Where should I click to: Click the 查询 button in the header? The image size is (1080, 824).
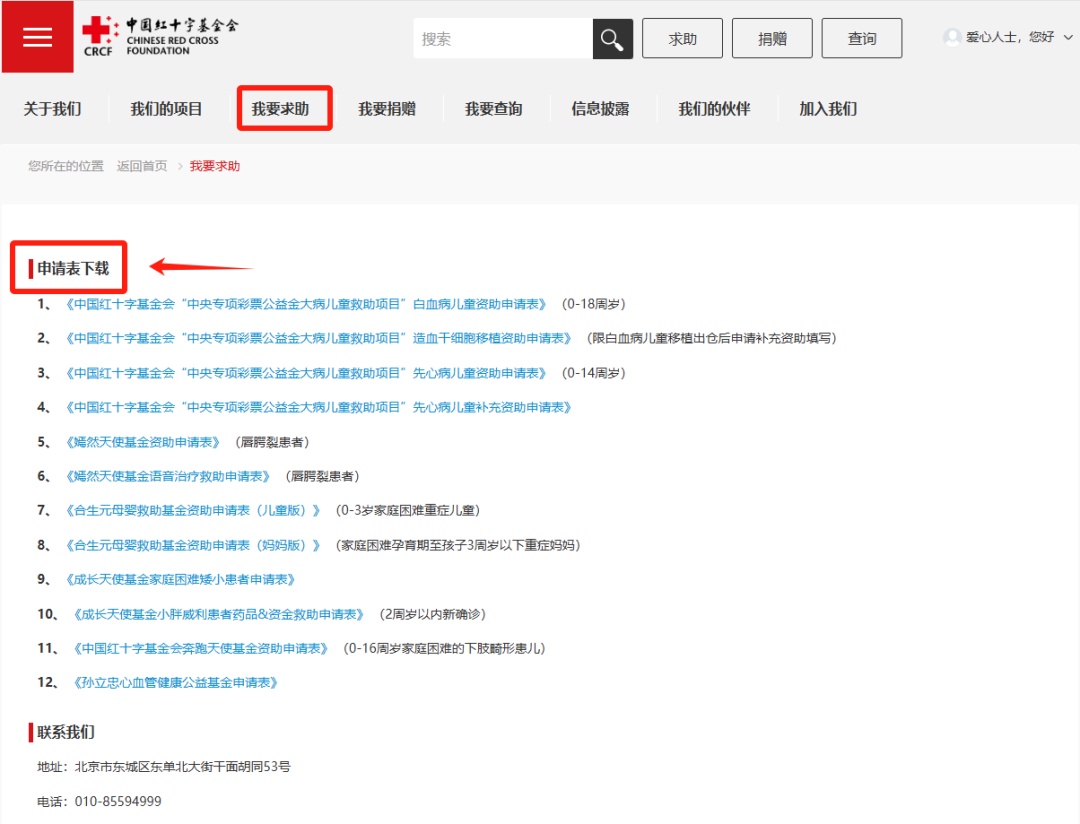tap(862, 38)
